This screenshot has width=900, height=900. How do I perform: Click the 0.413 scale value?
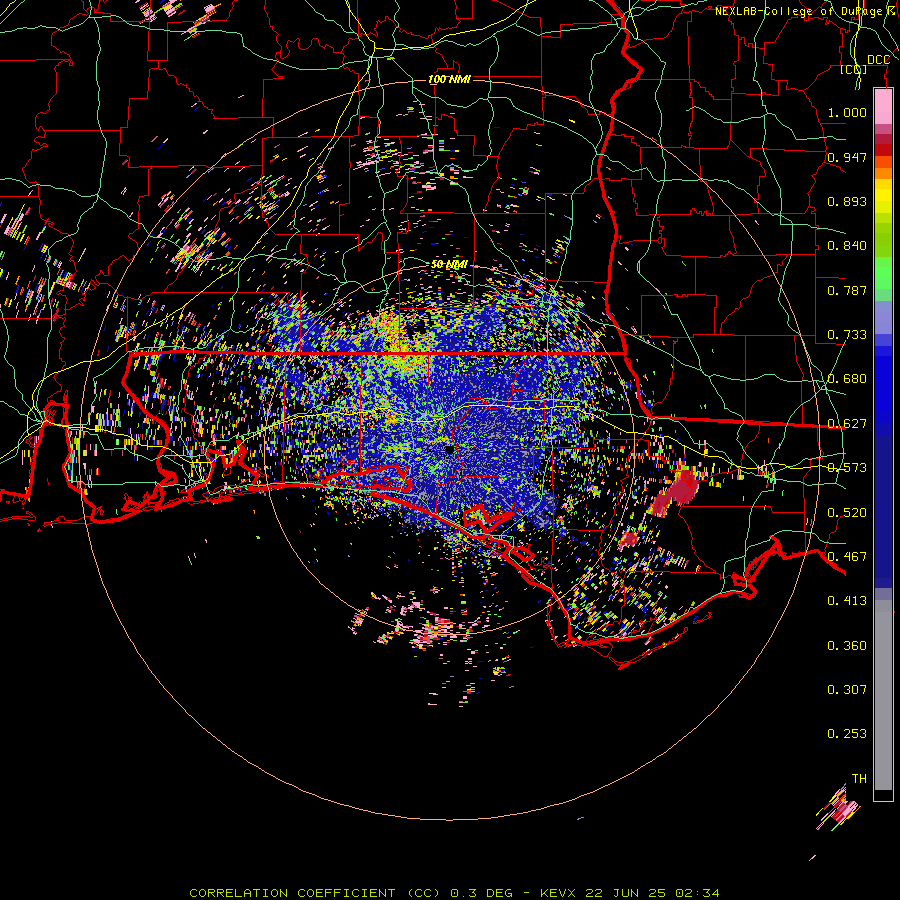click(x=847, y=601)
